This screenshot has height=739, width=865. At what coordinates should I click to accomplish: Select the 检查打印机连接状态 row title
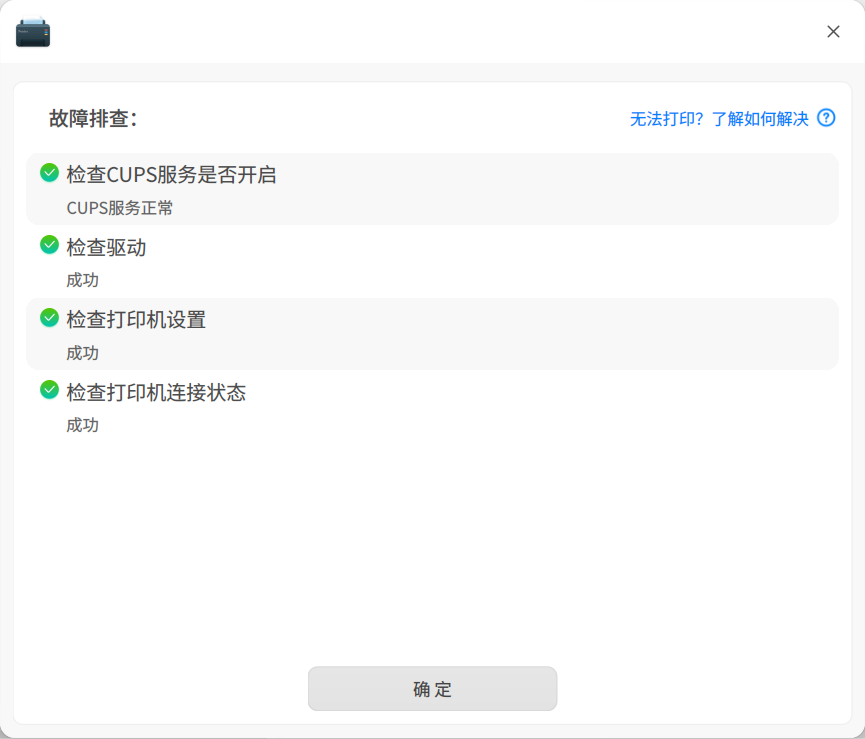point(156,392)
